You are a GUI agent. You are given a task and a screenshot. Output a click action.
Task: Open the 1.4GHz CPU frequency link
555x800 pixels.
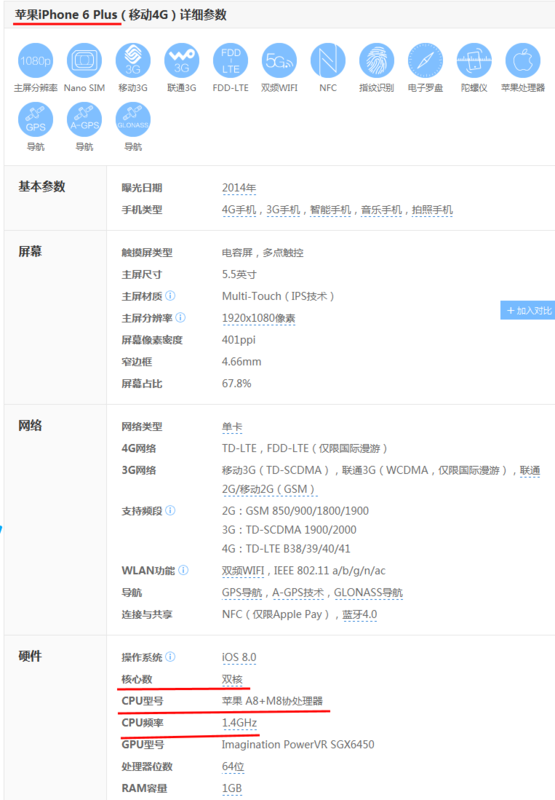click(239, 723)
